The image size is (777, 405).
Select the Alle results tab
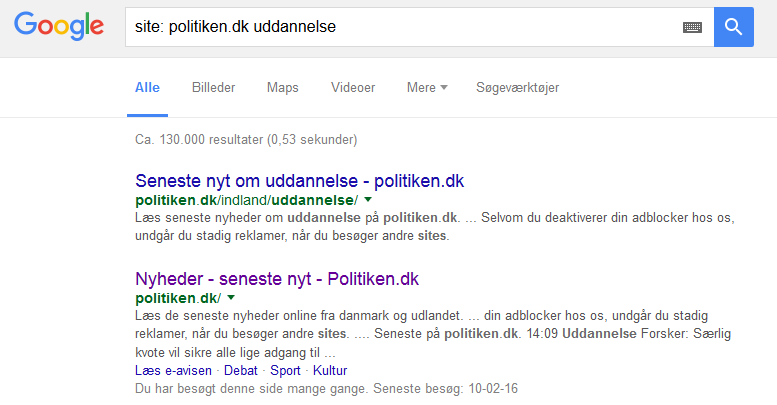147,87
